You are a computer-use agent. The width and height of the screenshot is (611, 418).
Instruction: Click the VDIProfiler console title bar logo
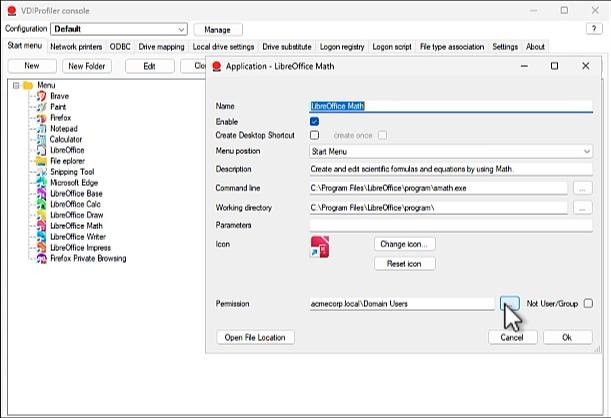coord(12,11)
